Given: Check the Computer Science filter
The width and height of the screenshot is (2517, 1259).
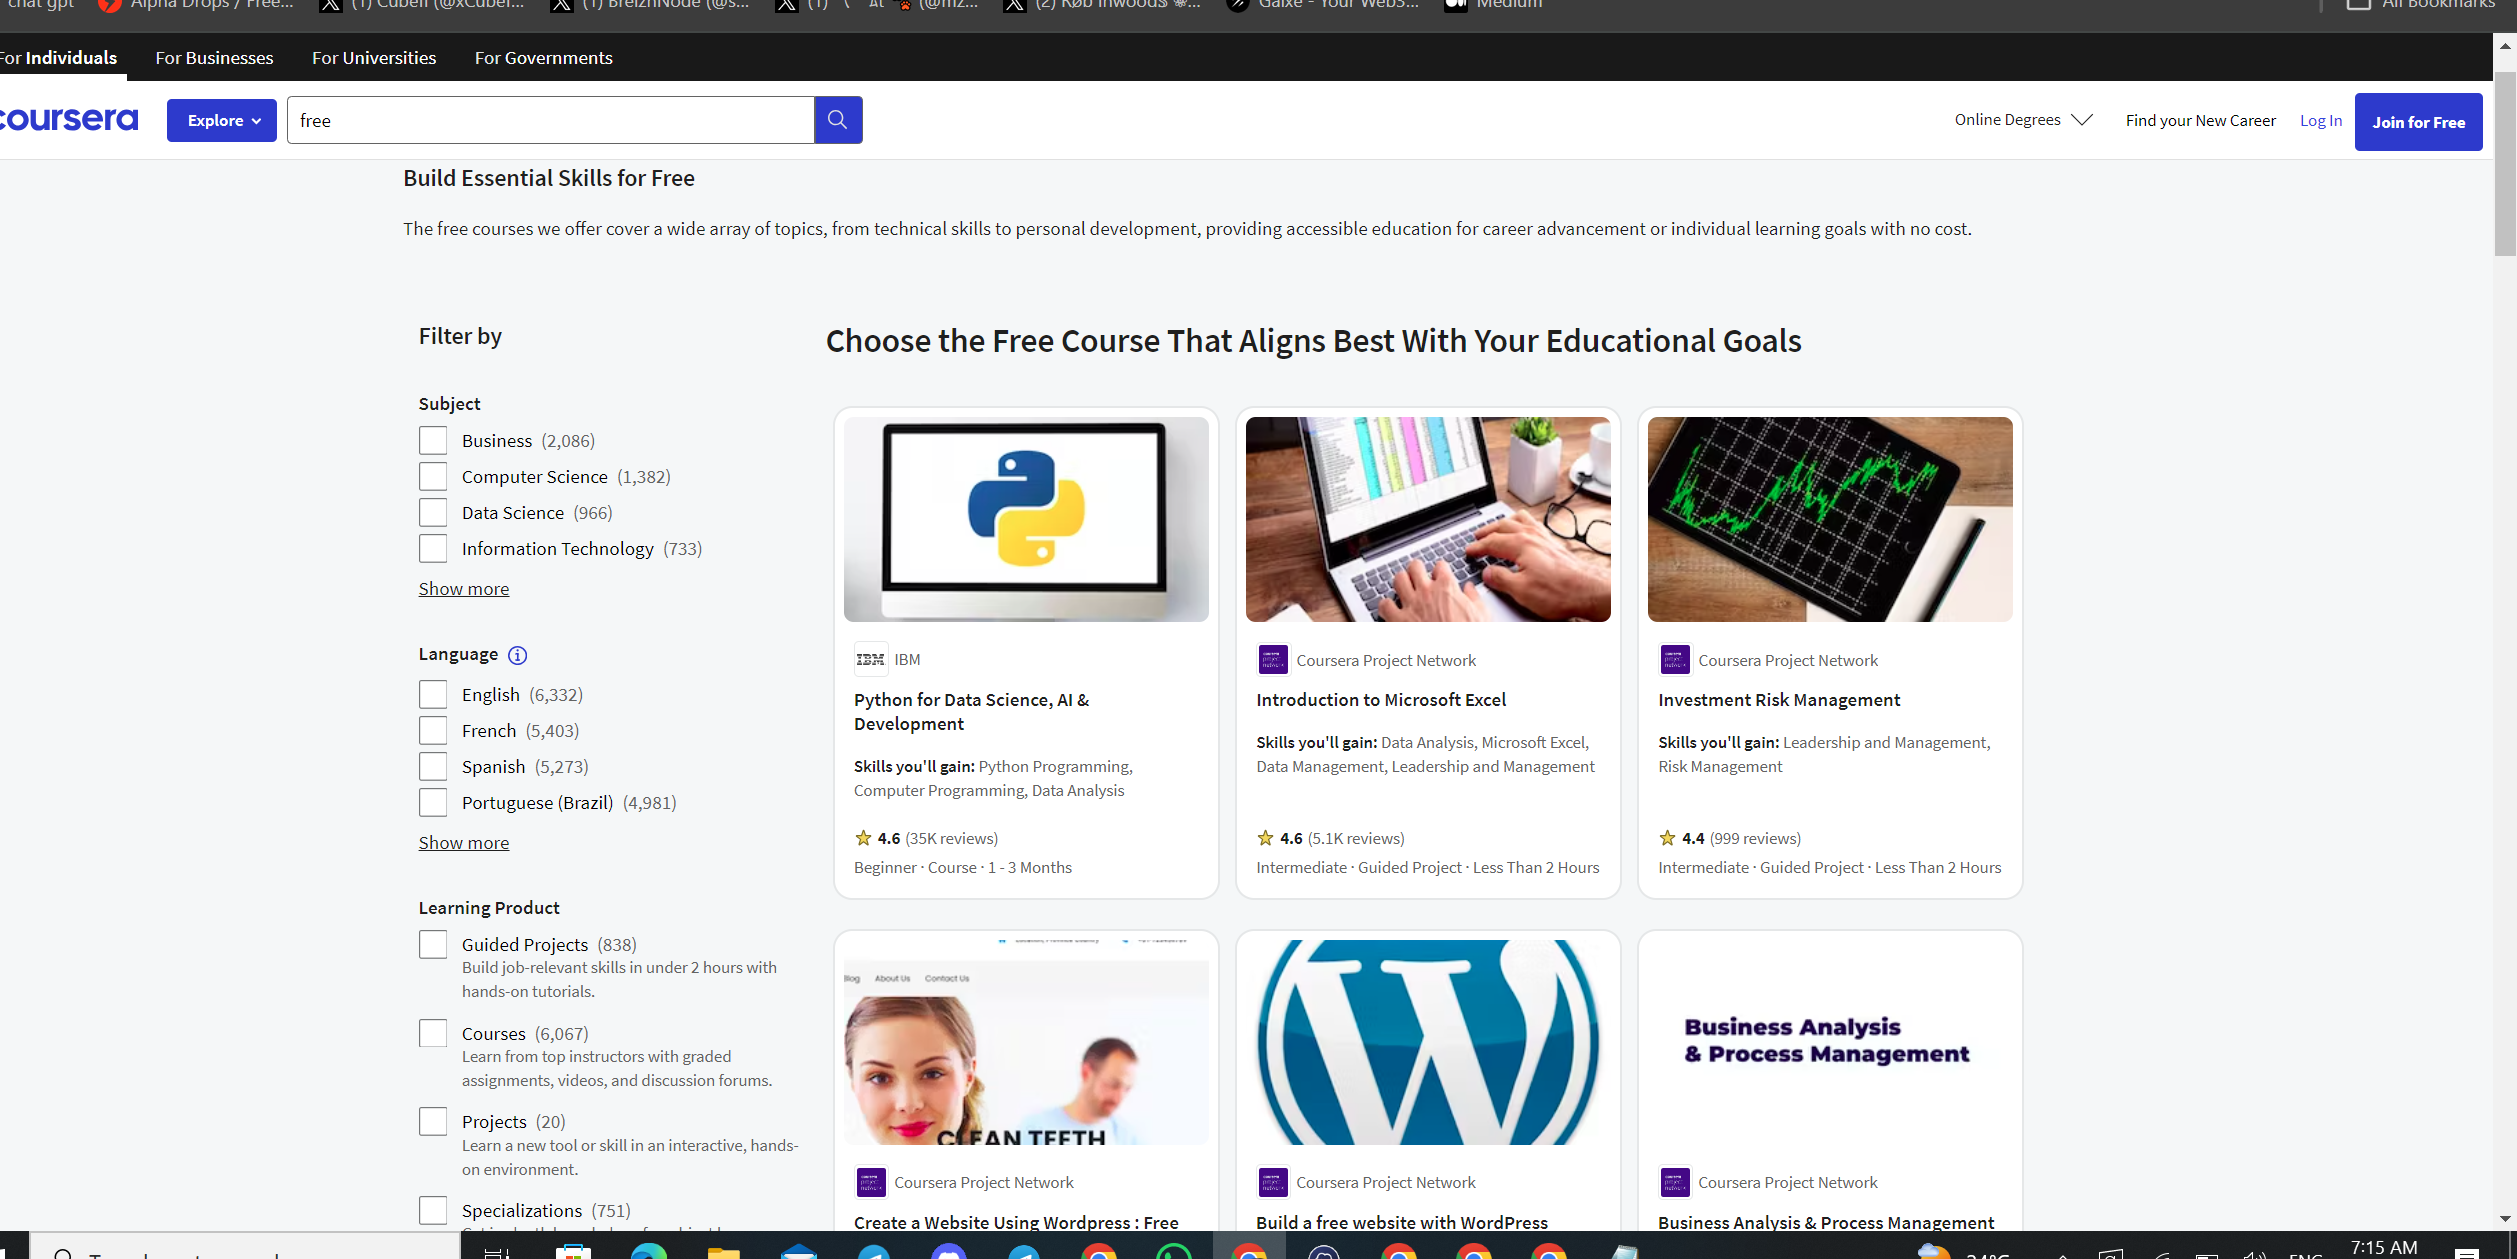Looking at the screenshot, I should click(x=433, y=477).
